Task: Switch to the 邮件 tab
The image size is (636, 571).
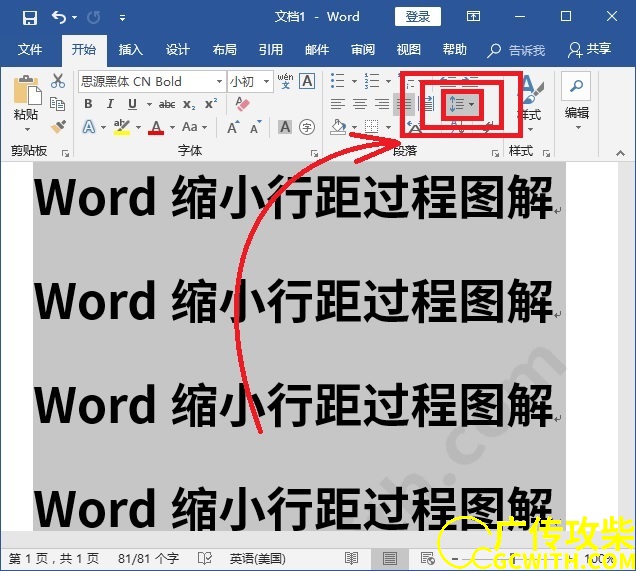Action: tap(317, 49)
